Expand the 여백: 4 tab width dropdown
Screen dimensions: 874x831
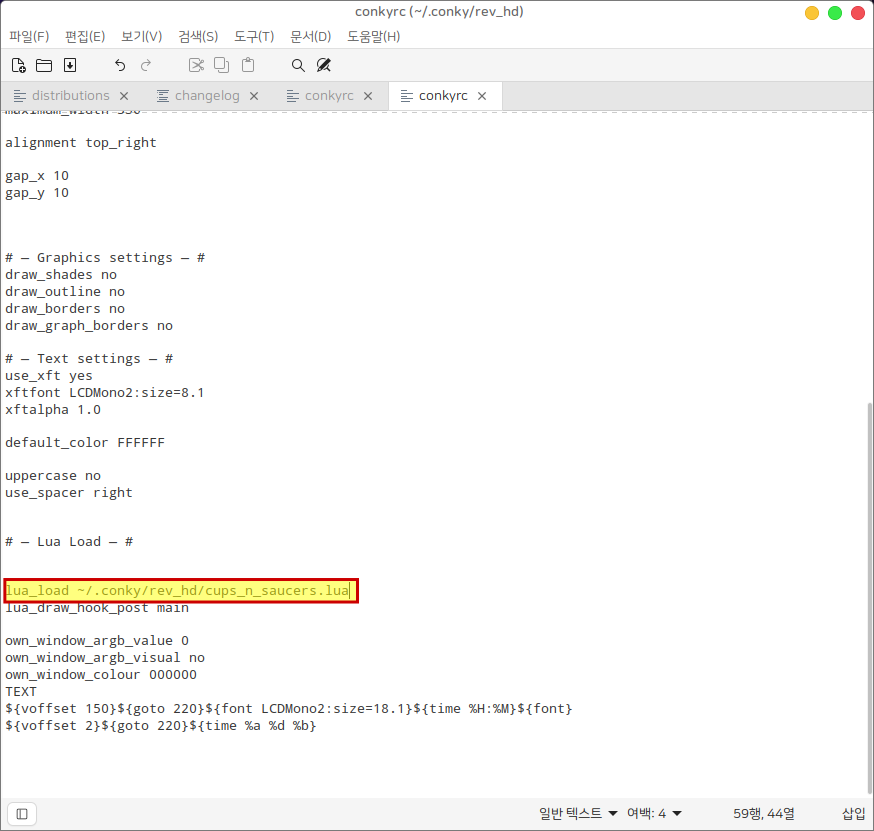[x=654, y=814]
